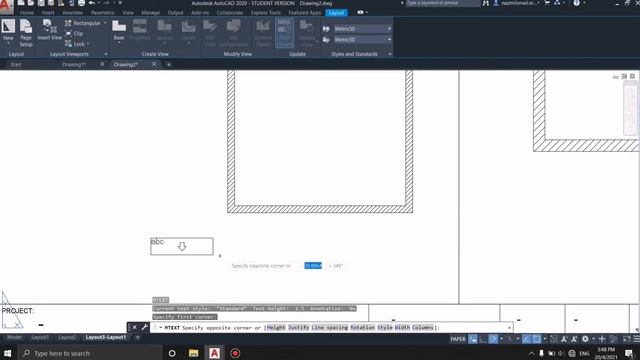This screenshot has width=640, height=360.
Task: Toggle second annotation scale icon in status bar
Action: (x=574, y=339)
